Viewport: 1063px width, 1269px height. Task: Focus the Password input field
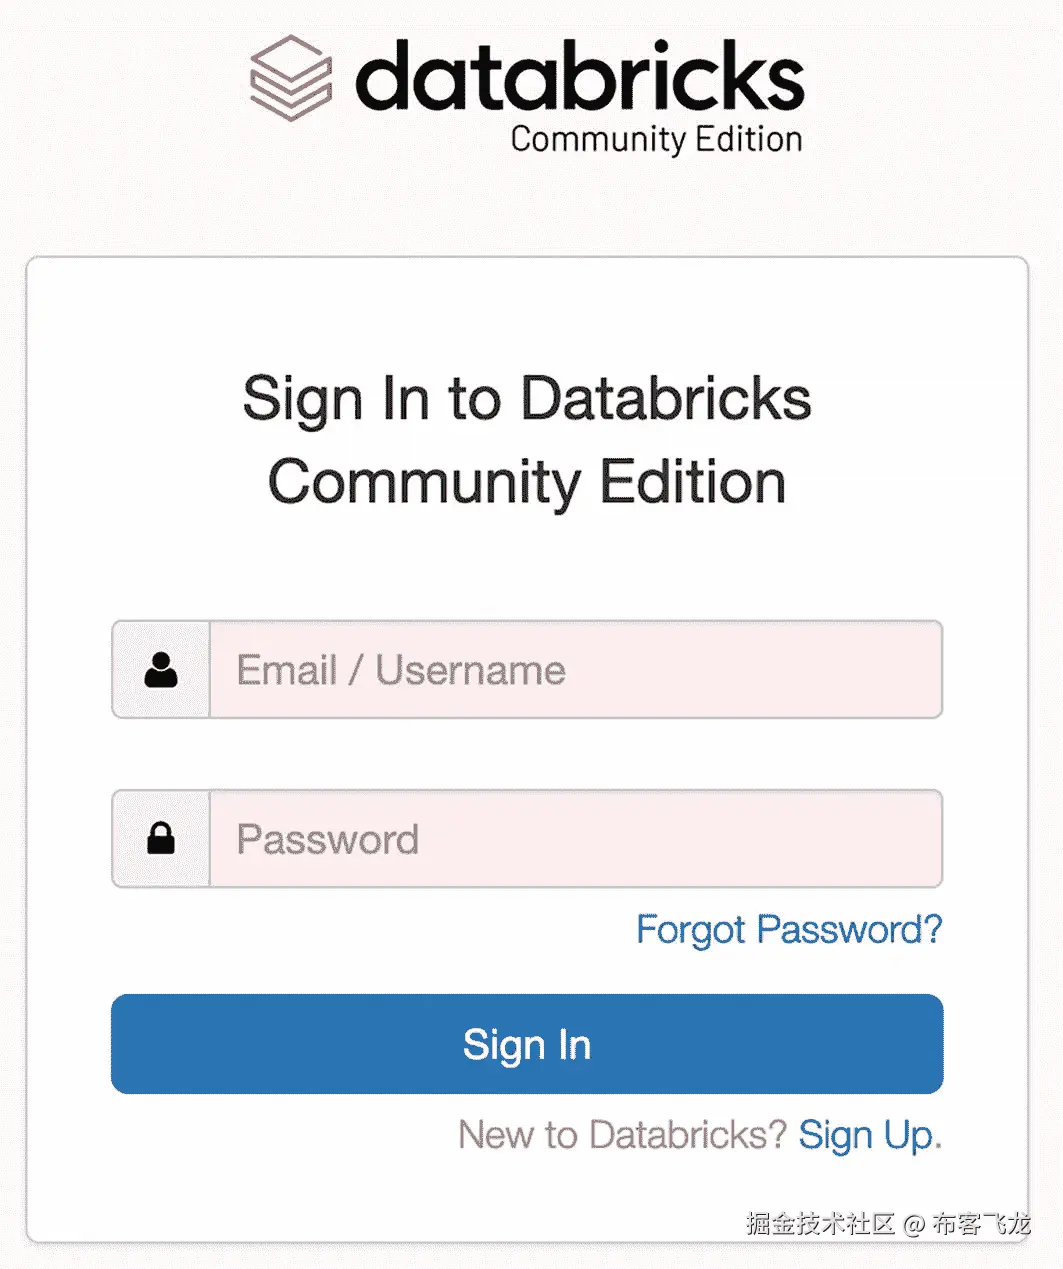(575, 838)
